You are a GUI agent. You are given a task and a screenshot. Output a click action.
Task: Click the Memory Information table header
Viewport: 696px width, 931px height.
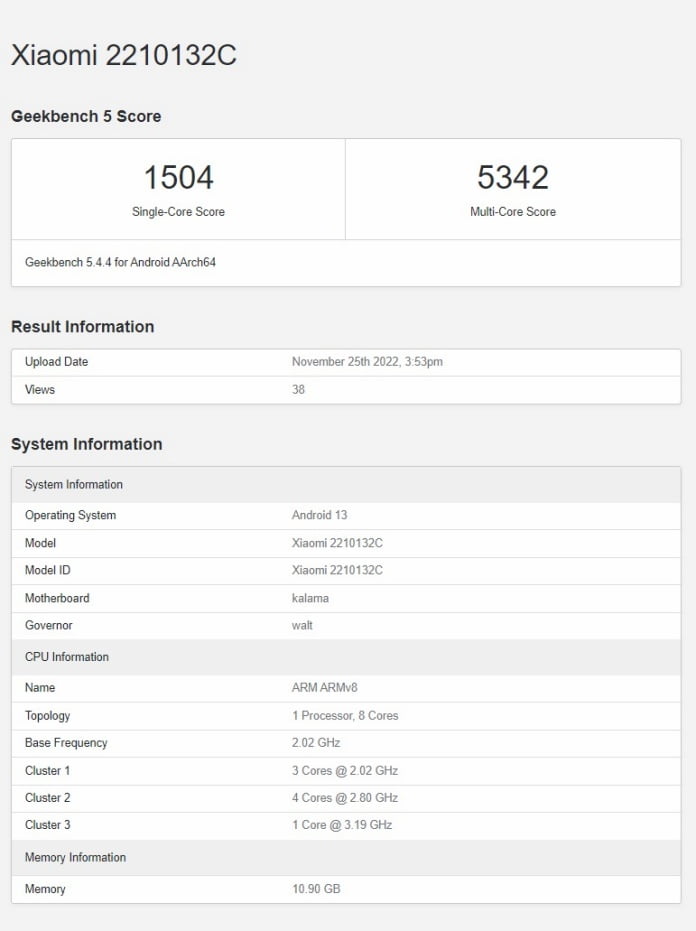[75, 857]
